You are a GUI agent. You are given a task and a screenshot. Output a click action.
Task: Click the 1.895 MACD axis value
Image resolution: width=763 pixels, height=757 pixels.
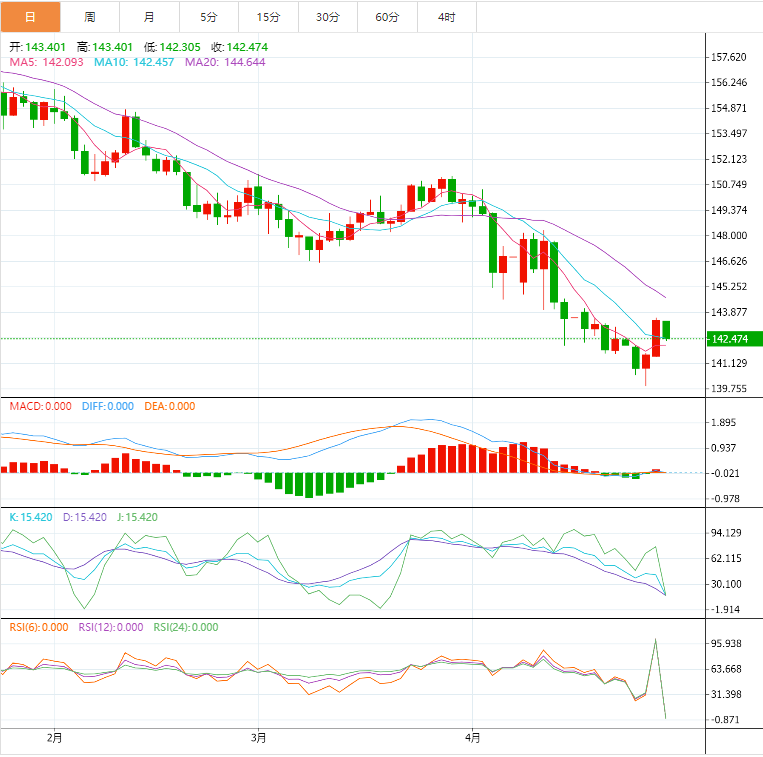point(723,422)
